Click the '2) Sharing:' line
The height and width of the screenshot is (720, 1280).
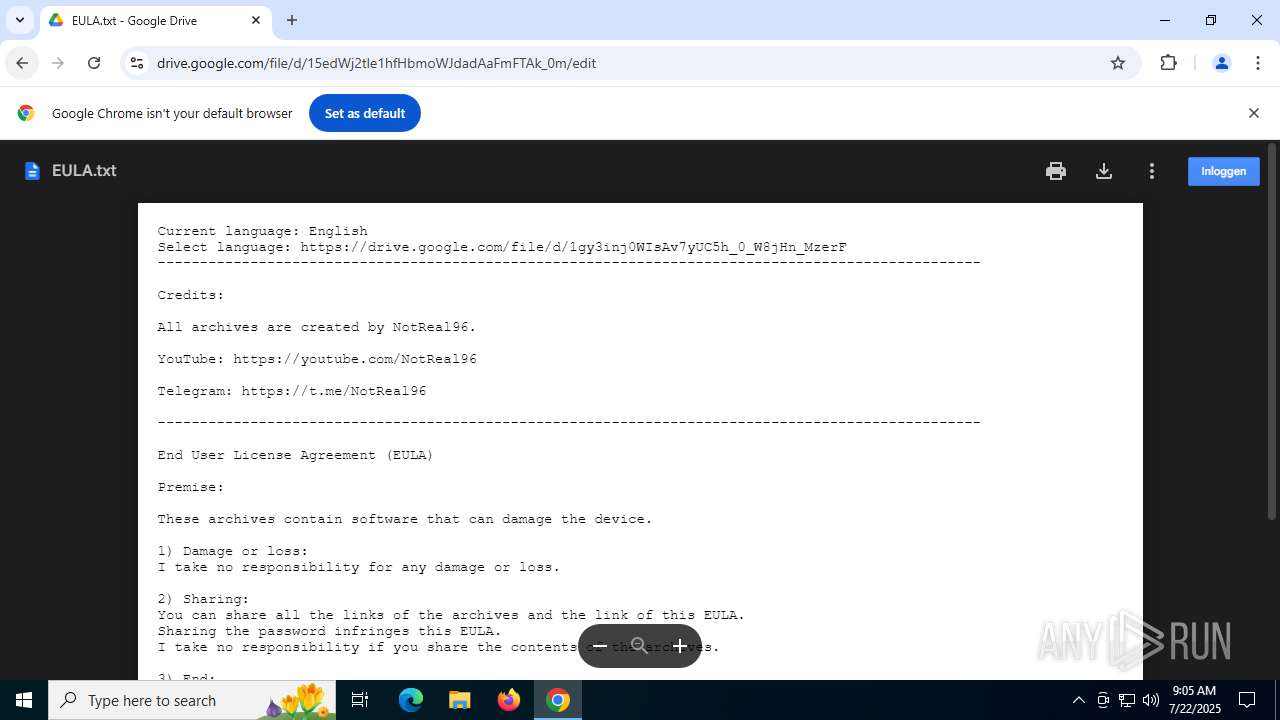[x=203, y=599]
